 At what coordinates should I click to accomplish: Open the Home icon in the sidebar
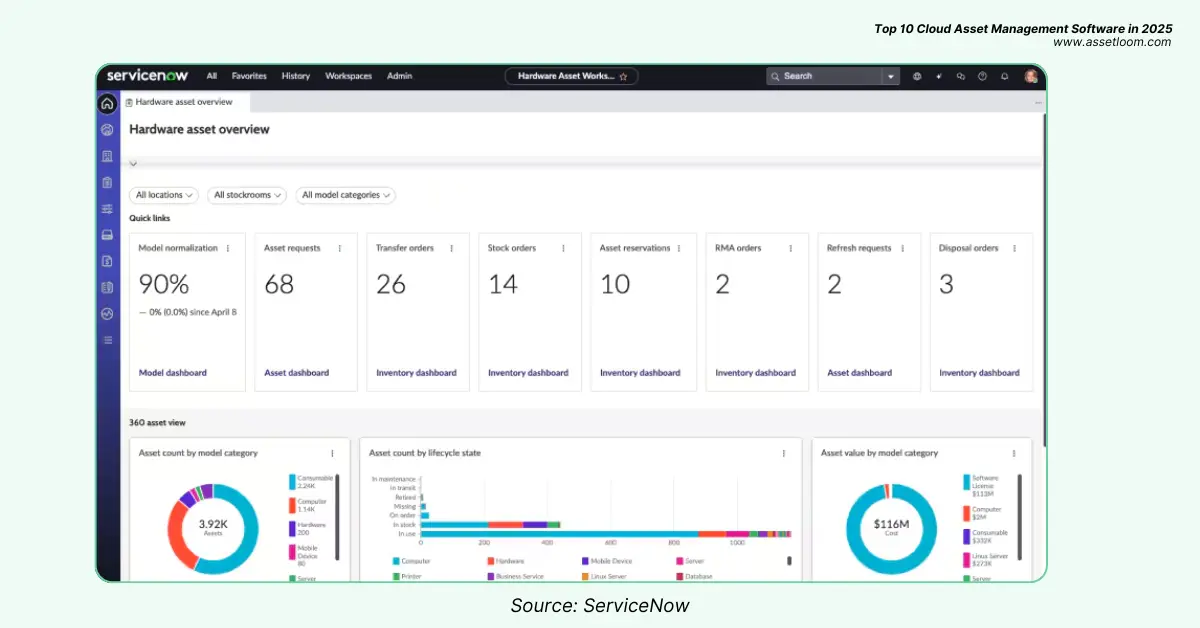(x=107, y=103)
